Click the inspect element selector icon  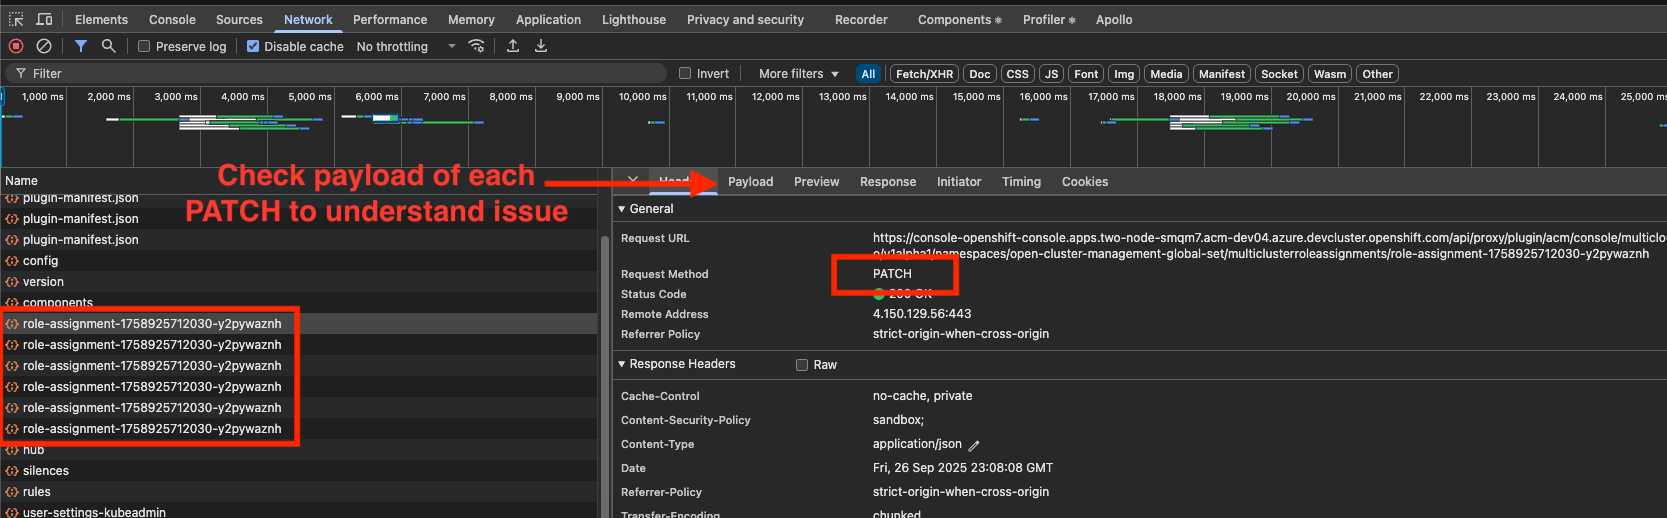(x=16, y=19)
